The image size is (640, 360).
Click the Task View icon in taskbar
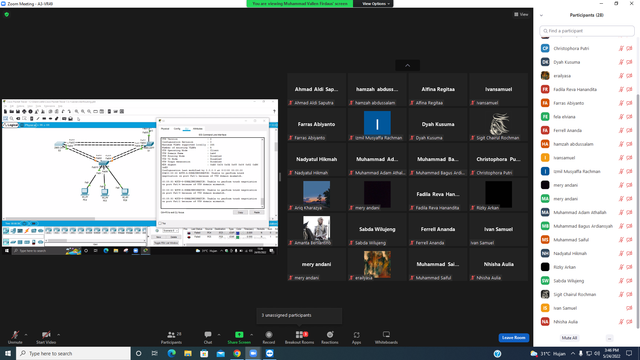coord(155,353)
